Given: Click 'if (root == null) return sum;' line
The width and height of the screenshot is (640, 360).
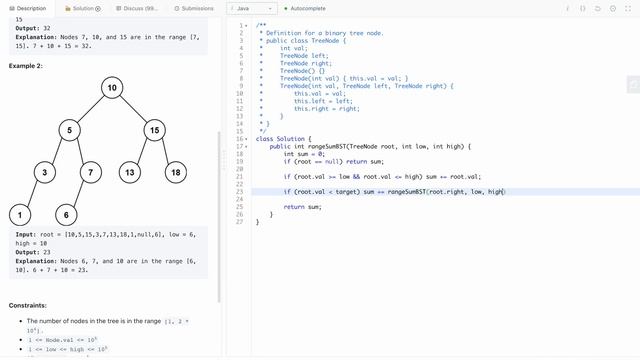Looking at the screenshot, I should (334, 162).
